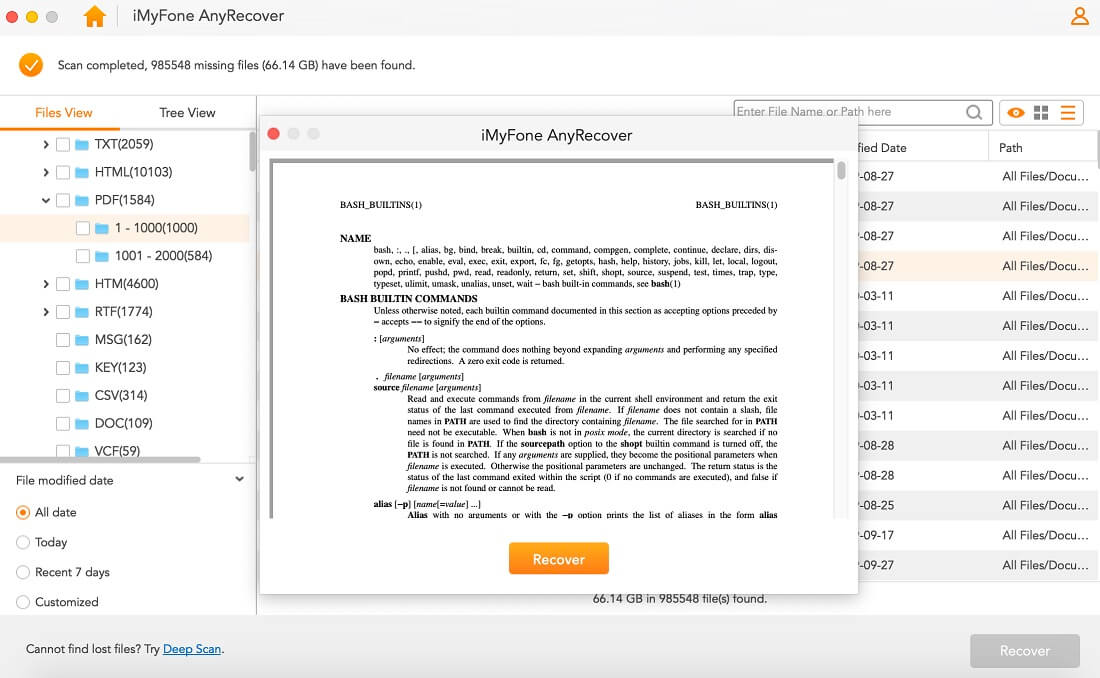This screenshot has height=678, width=1100.
Task: Switch to the Tree View tab
Action: 186,112
